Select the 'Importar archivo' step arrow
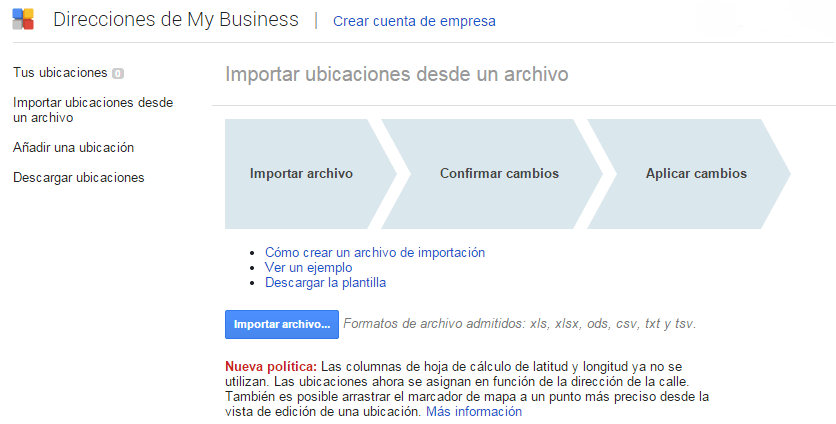The height and width of the screenshot is (424, 836). [301, 174]
